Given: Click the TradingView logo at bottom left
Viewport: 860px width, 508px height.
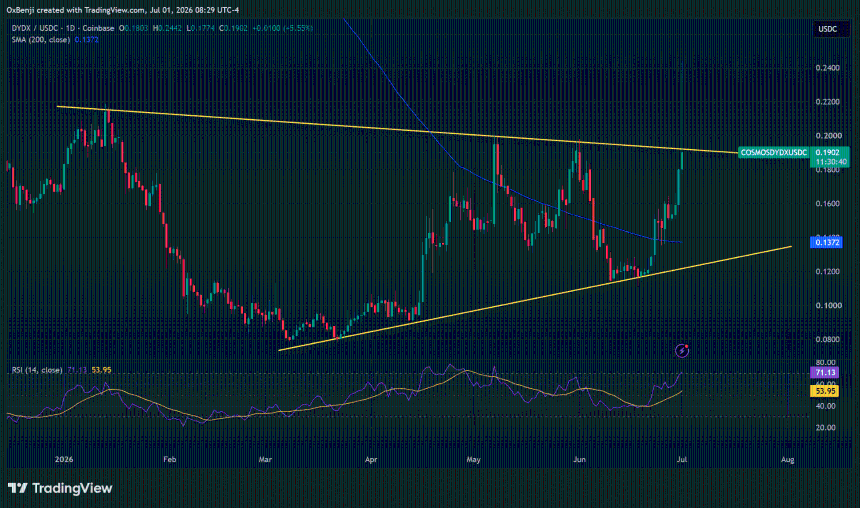Looking at the screenshot, I should click(x=60, y=488).
